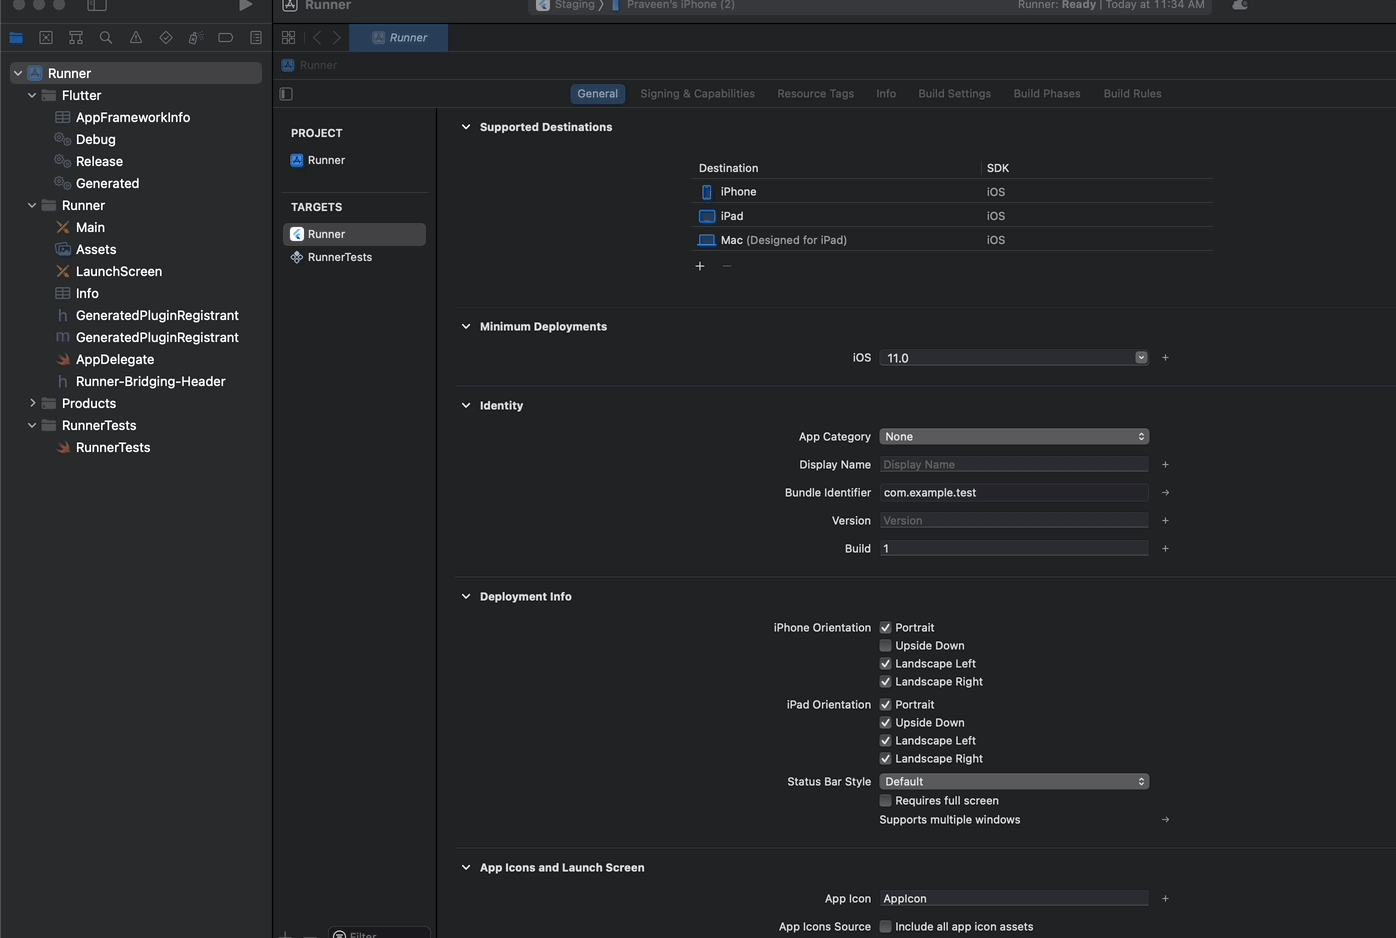
Task: Collapse the Minimum Deployments section
Action: 466,327
